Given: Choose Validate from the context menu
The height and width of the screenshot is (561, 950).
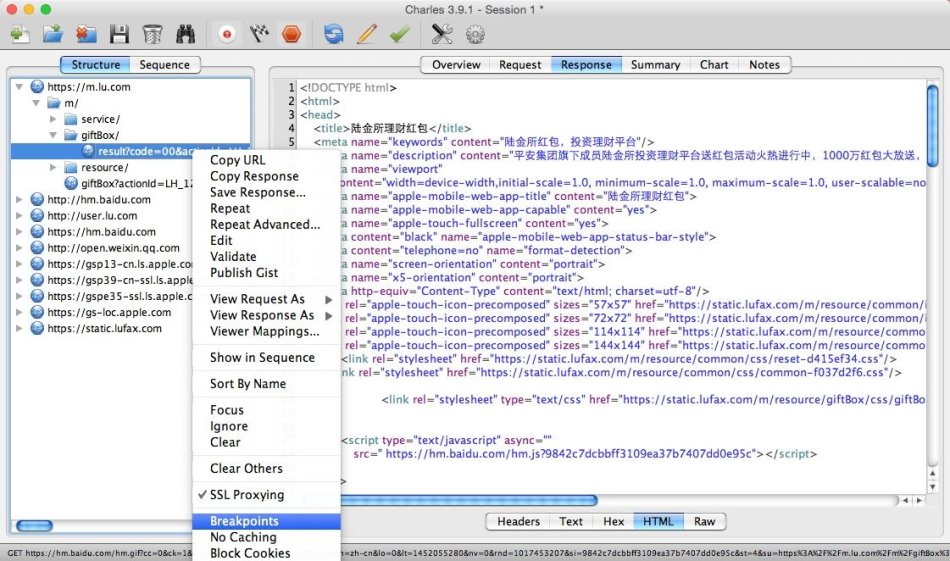Looking at the screenshot, I should 233,256.
